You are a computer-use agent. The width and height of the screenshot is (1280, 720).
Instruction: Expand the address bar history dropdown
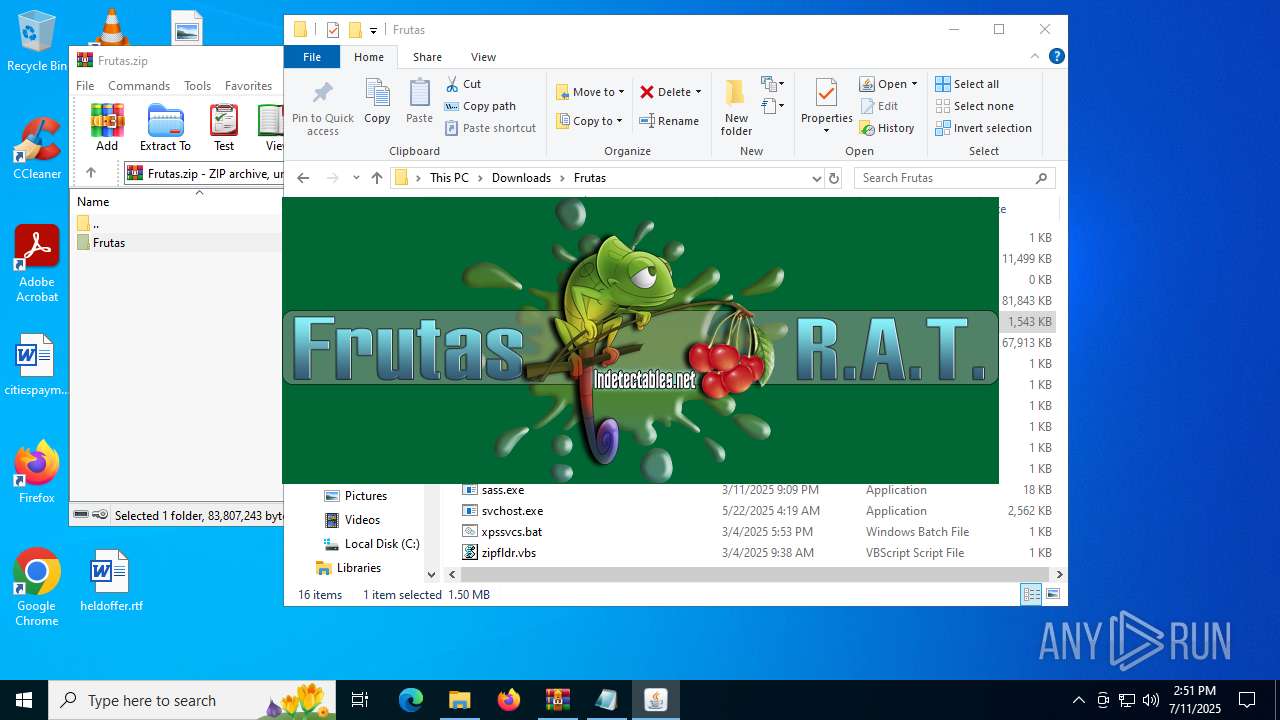pos(816,178)
